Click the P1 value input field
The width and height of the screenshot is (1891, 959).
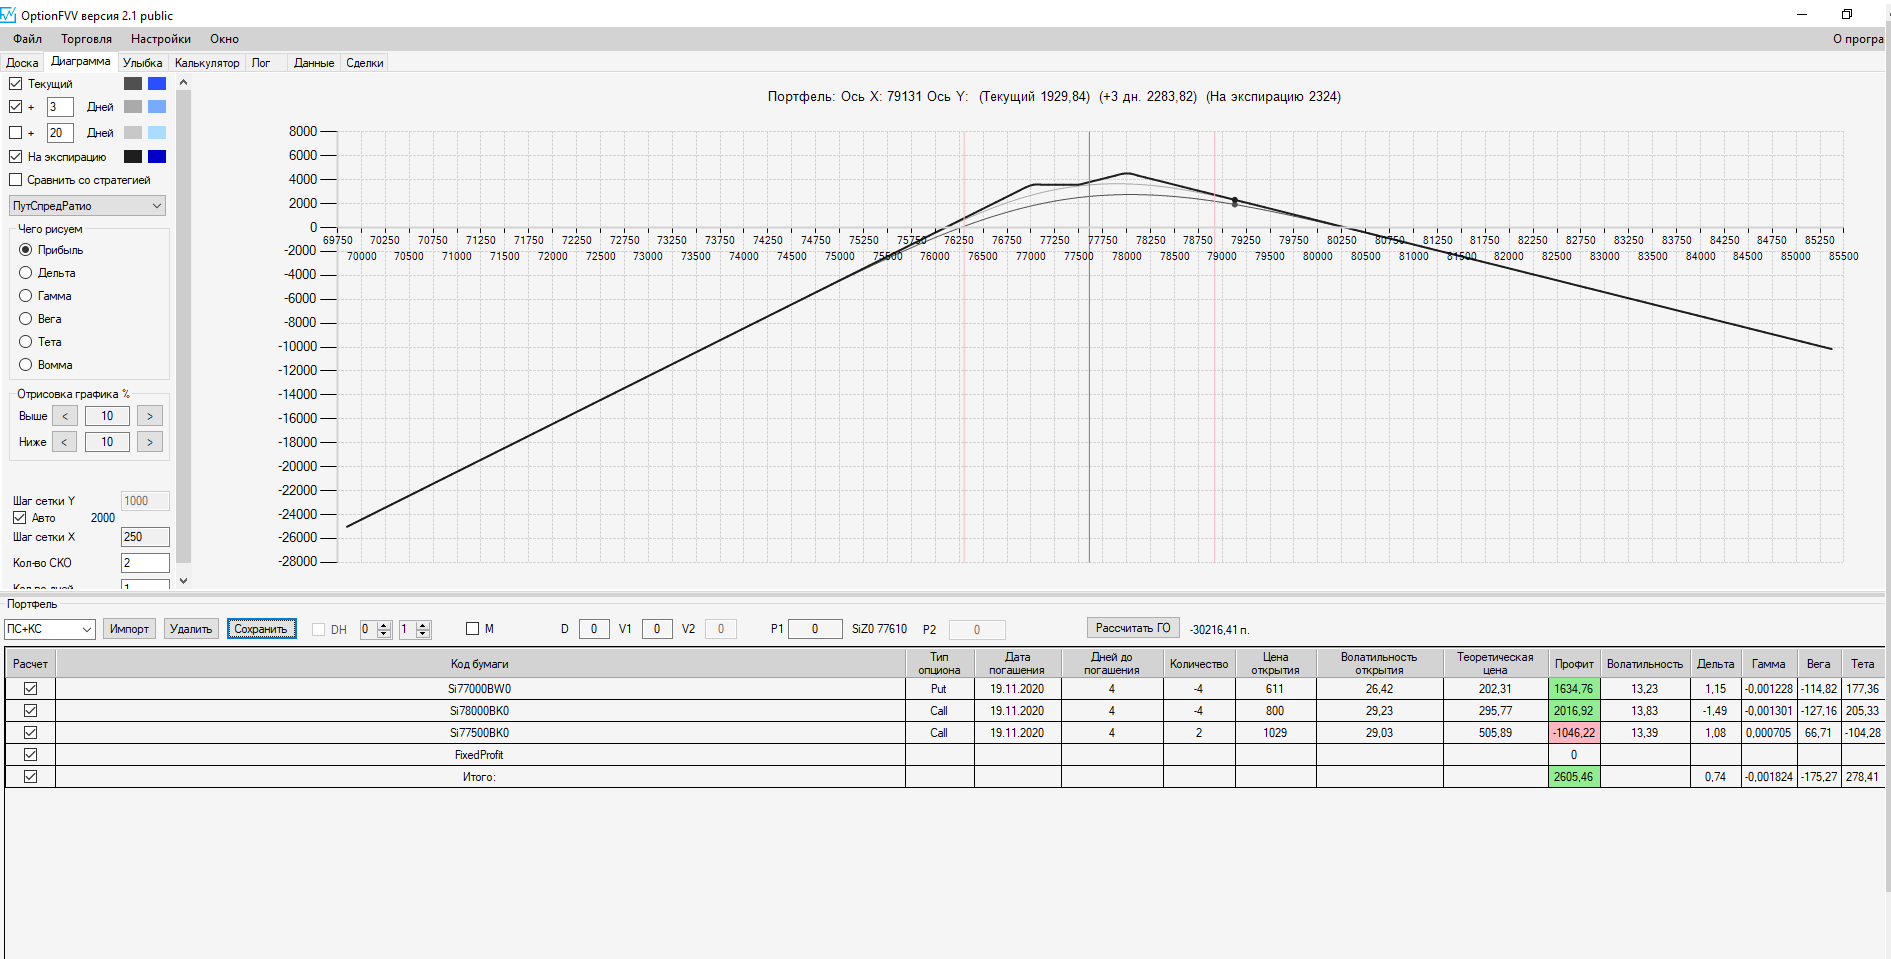[x=815, y=629]
